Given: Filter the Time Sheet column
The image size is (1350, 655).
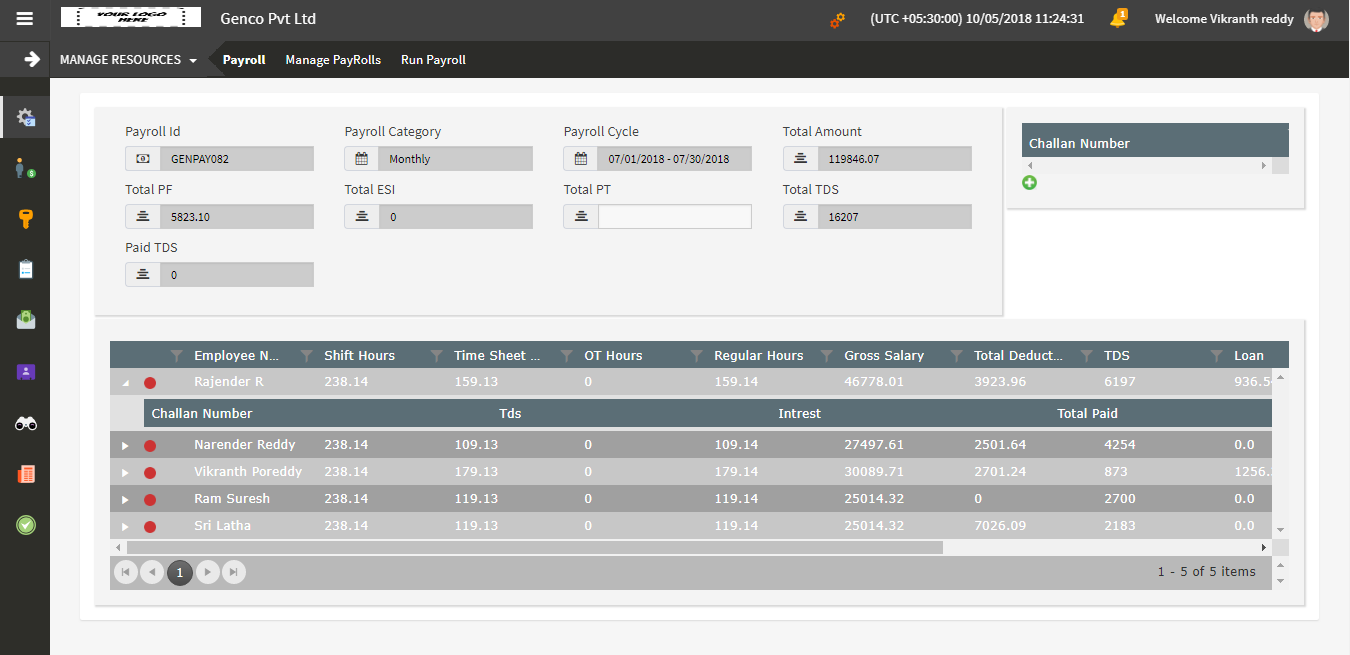Looking at the screenshot, I should click(x=566, y=356).
